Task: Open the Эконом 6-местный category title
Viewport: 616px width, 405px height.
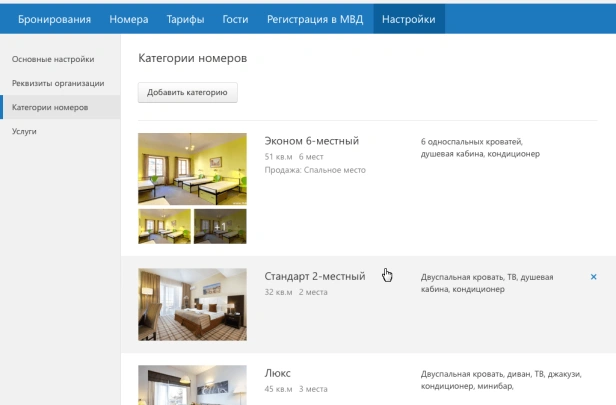Action: pyautogui.click(x=311, y=141)
